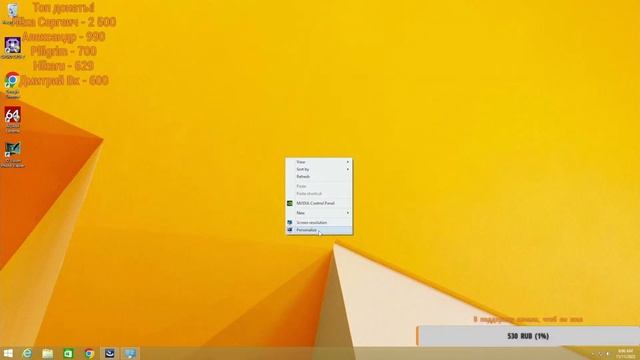The image size is (640, 360).
Task: Open Internet Explorer from taskbar
Action: coord(27,353)
